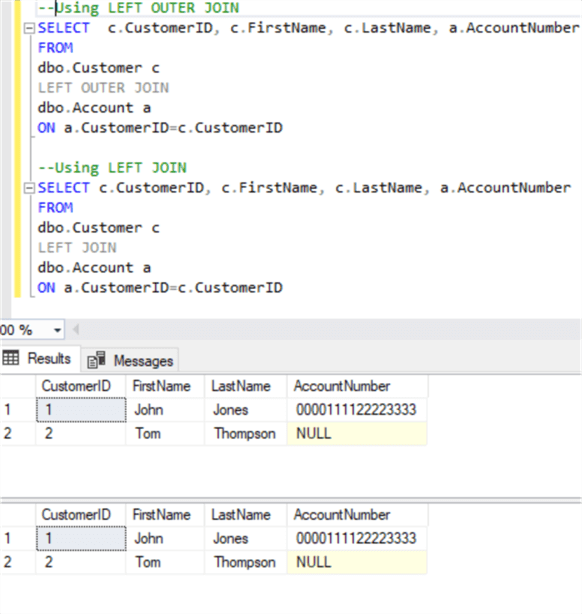Click LastName header in second result grid

click(x=246, y=515)
